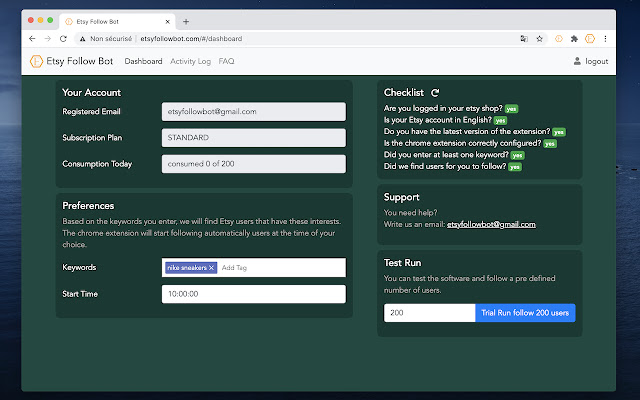Click the Start Time field
Screen dimensions: 640x400
253,294
